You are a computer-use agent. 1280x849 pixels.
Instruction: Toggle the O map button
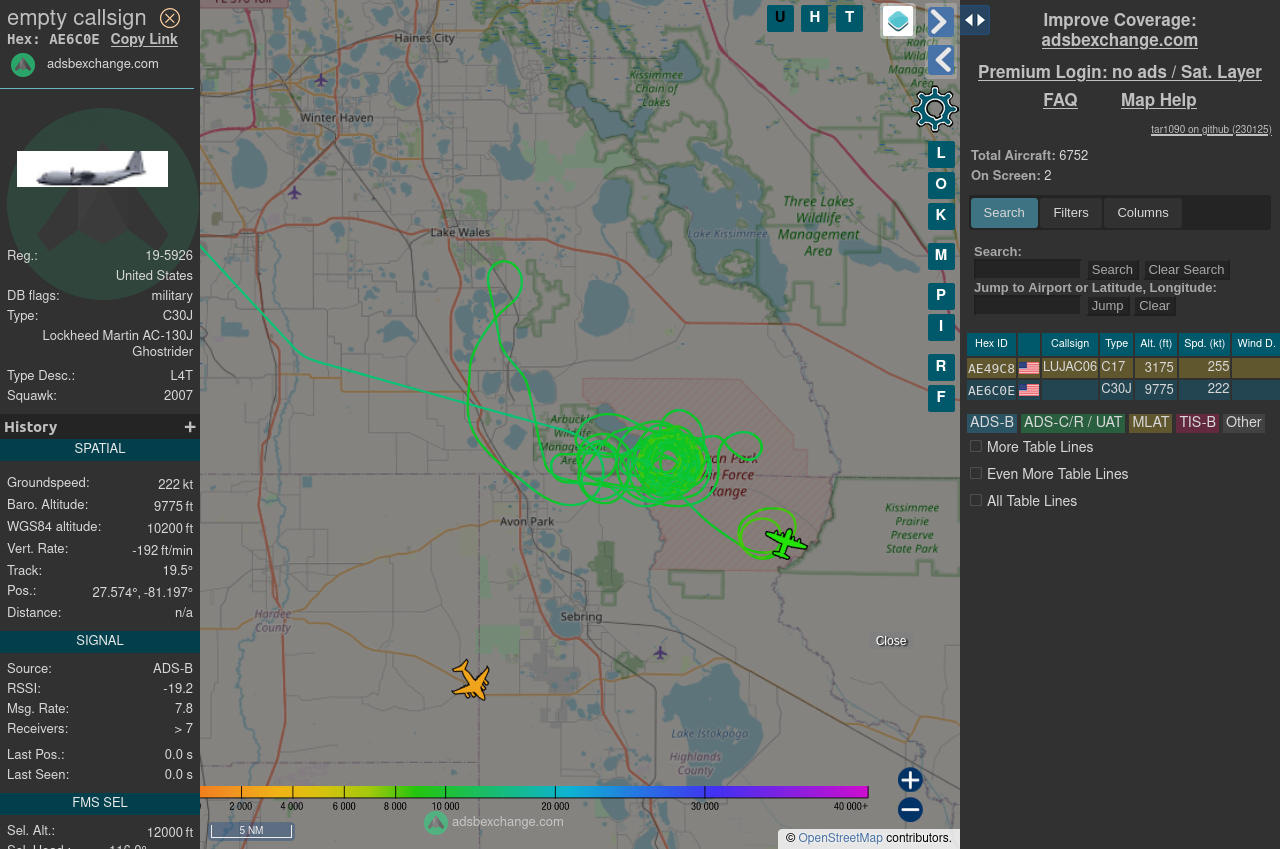941,185
